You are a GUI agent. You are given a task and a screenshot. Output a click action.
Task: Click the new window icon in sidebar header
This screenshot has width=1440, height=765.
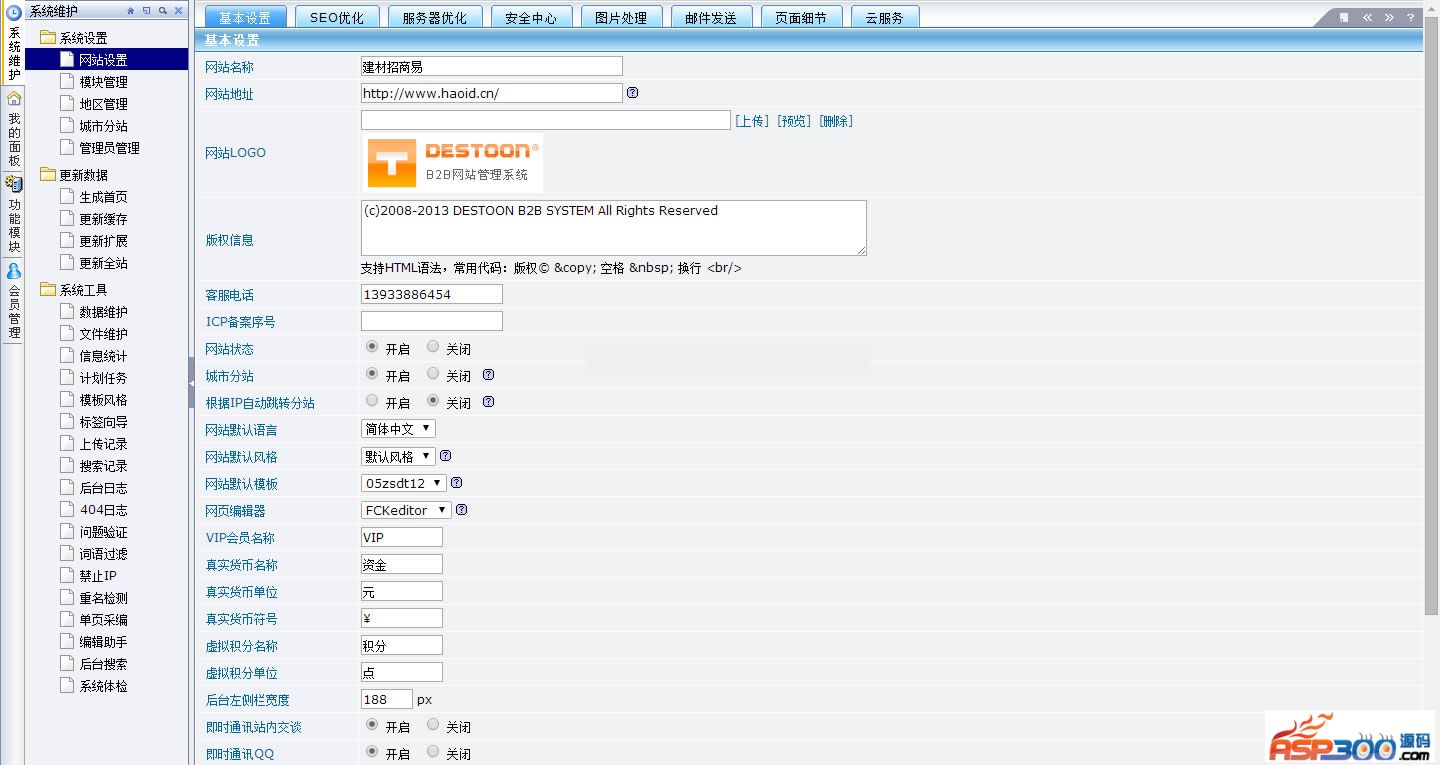146,11
